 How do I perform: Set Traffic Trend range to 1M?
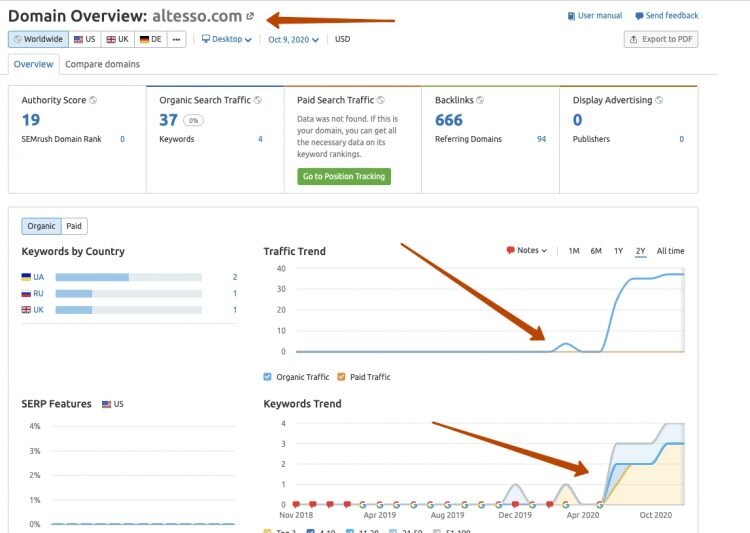point(574,251)
